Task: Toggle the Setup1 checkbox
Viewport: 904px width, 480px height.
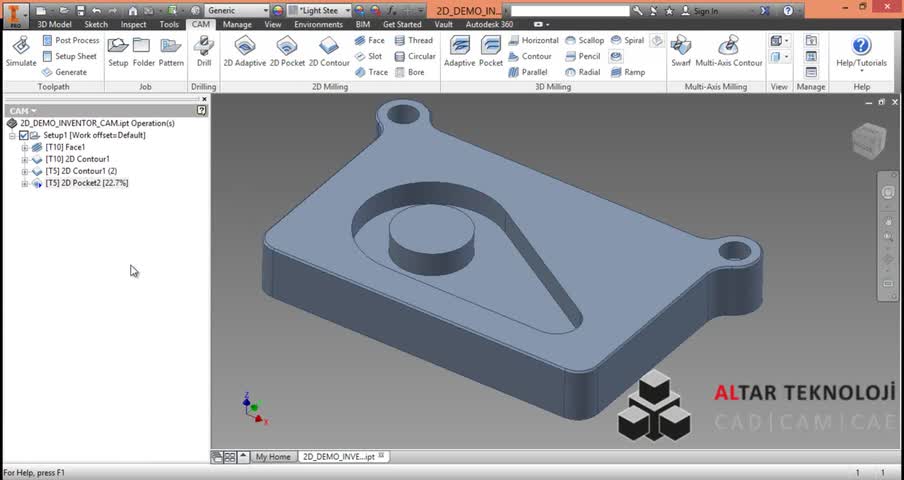Action: tap(24, 135)
